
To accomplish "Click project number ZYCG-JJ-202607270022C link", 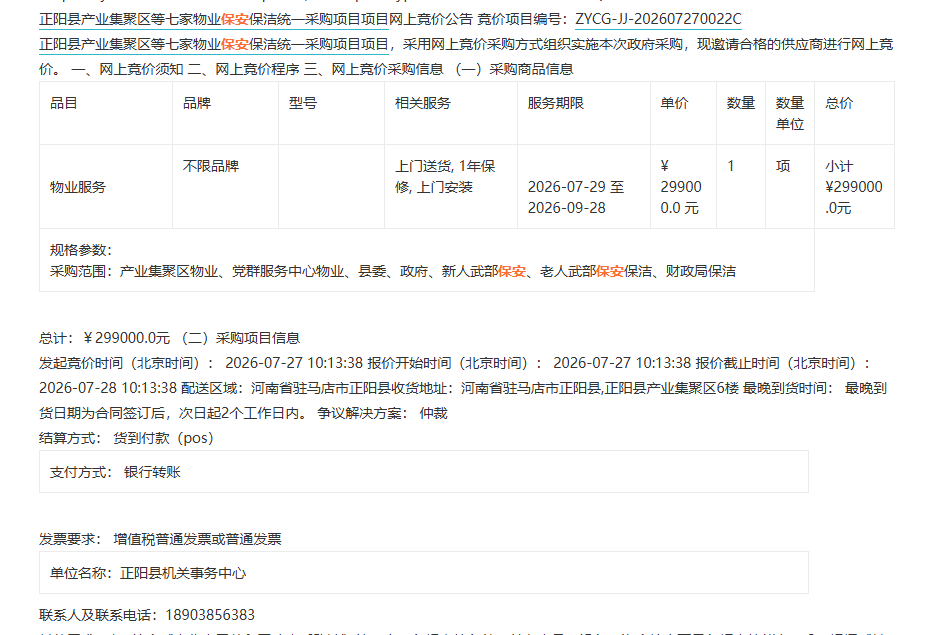I will point(658,20).
